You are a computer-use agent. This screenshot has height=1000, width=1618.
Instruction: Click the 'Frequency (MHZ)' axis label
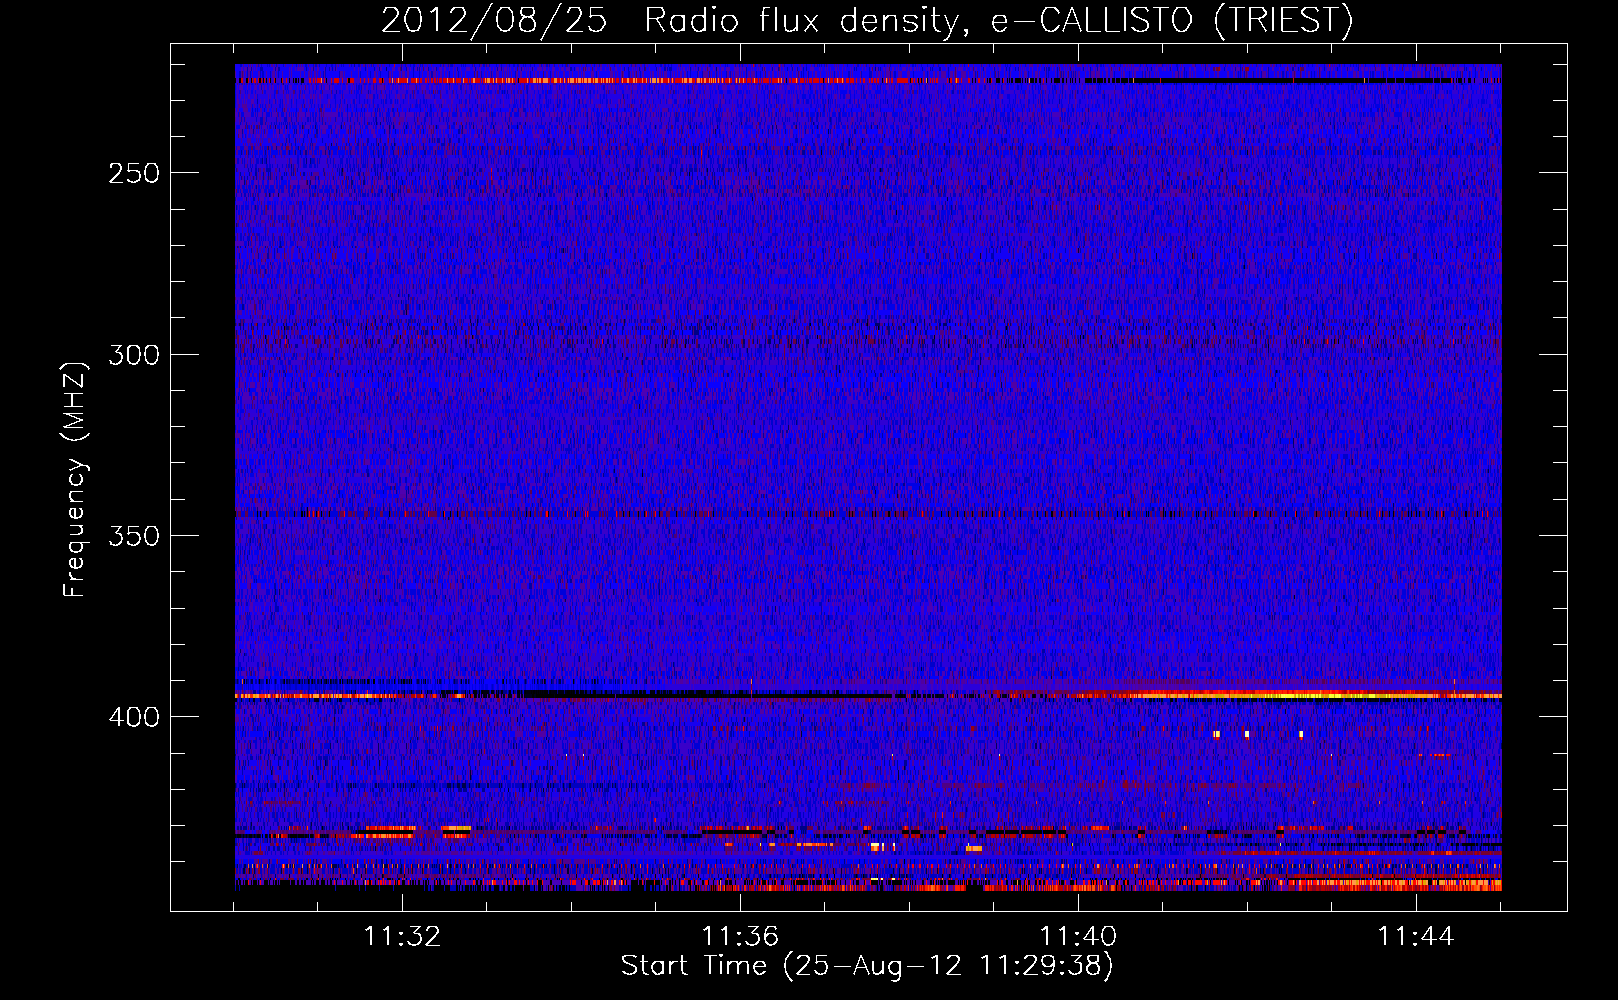(75, 480)
